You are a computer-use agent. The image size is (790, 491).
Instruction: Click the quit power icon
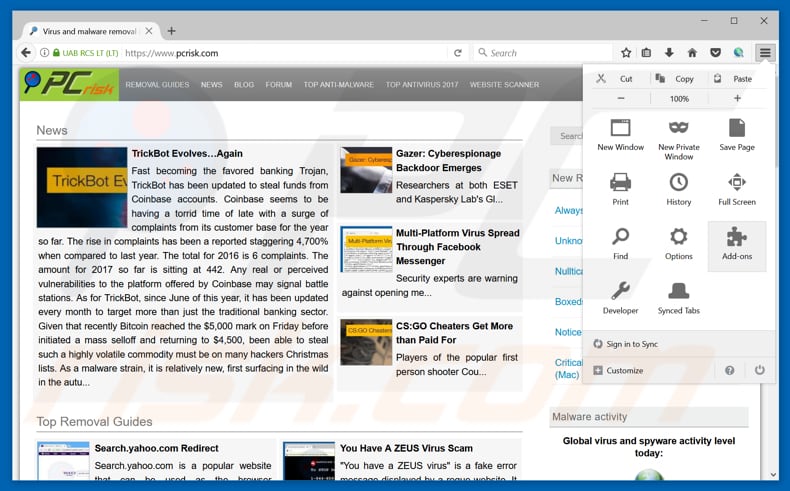(759, 370)
